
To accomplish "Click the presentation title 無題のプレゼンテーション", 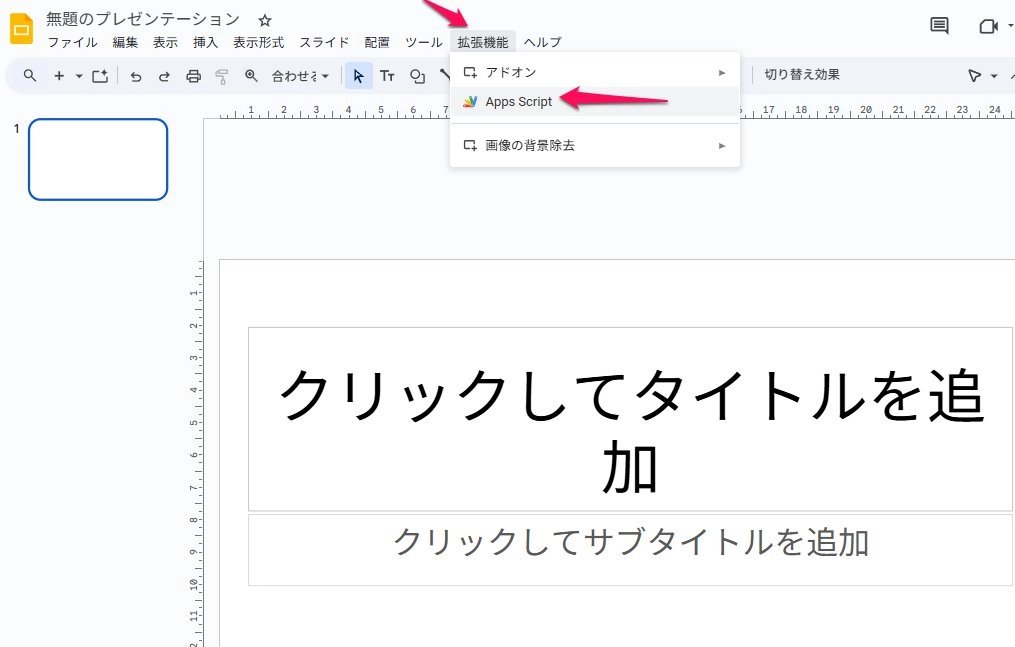I will click(143, 19).
